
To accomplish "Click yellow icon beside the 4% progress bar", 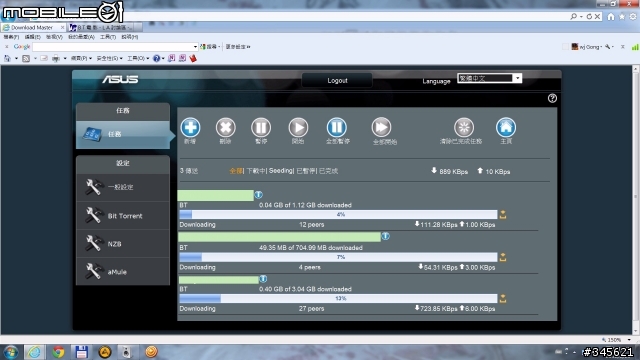I will pos(503,215).
